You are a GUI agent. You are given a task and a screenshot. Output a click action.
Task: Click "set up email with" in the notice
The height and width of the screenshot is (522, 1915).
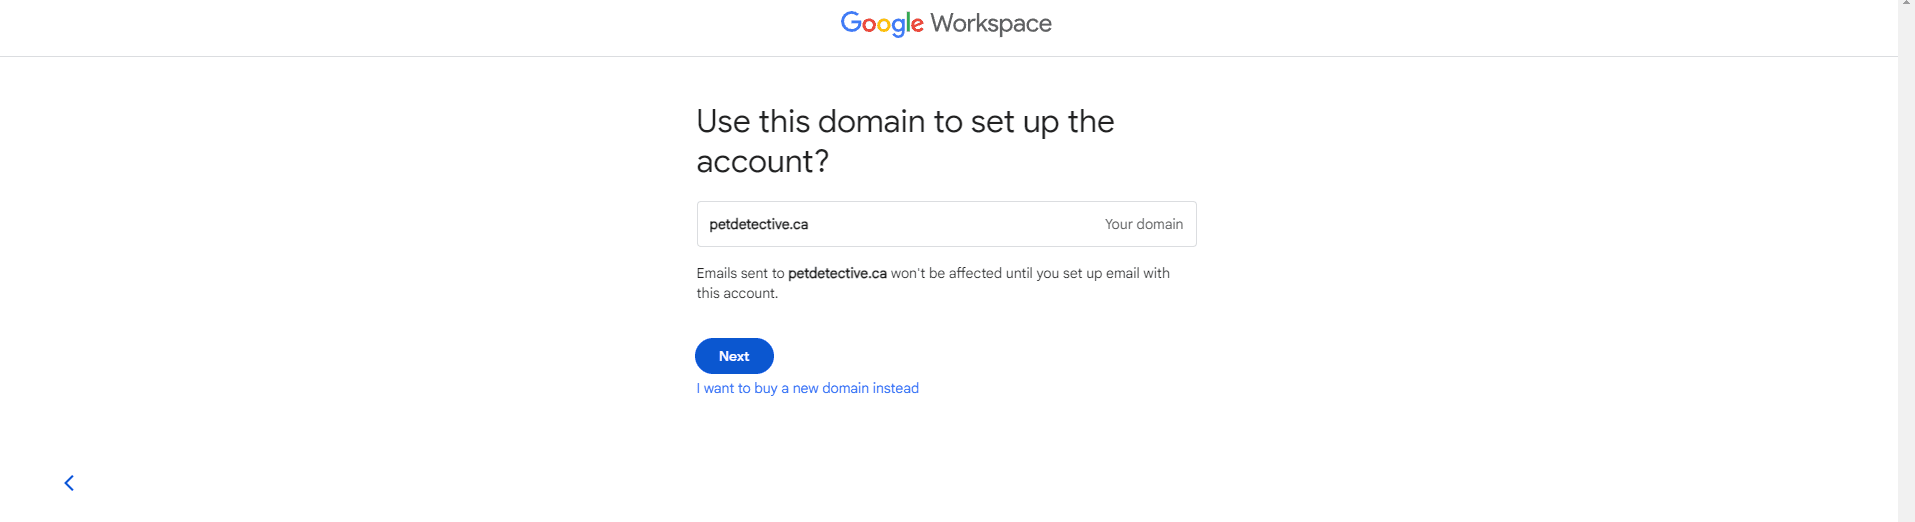pos(1116,273)
